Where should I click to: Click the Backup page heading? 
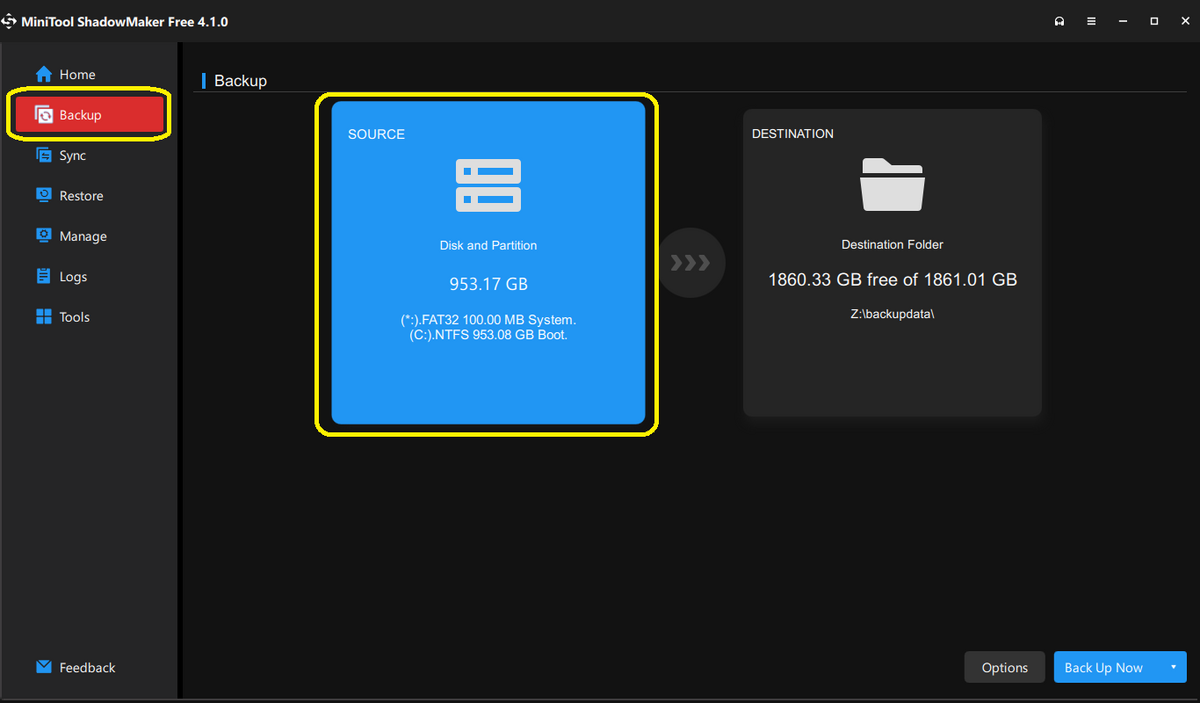click(240, 81)
